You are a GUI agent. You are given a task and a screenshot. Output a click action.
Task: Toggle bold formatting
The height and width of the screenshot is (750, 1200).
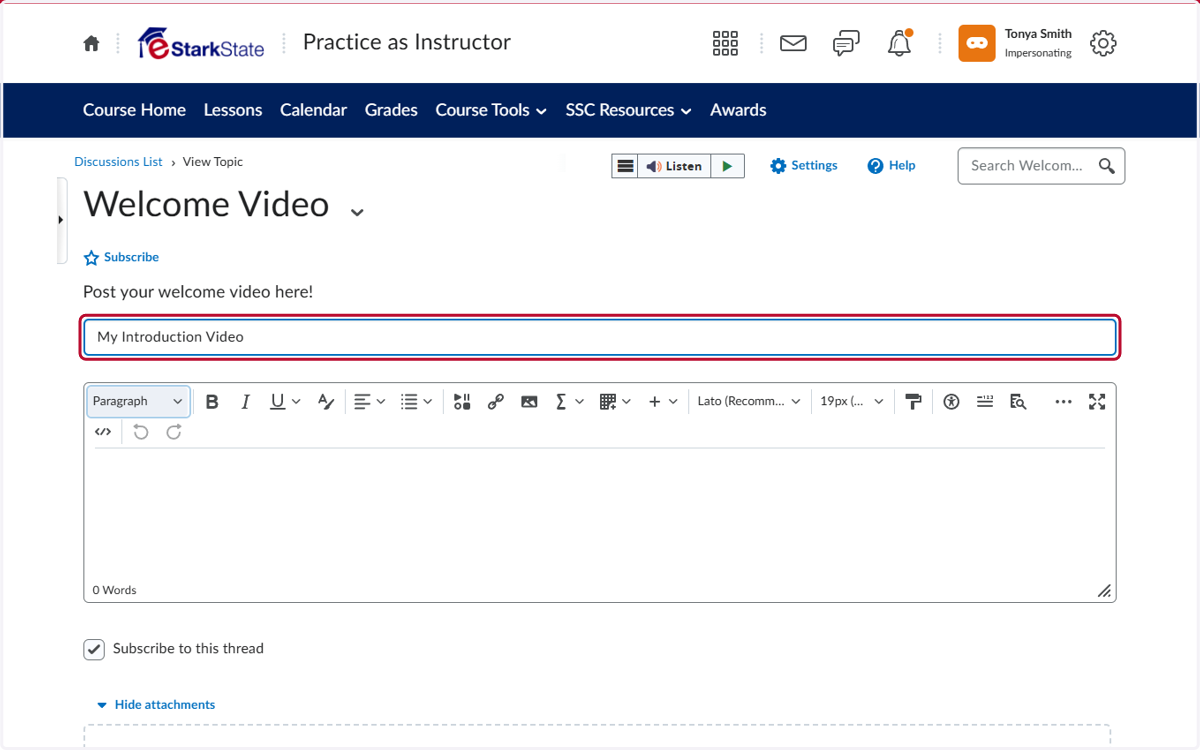(212, 401)
